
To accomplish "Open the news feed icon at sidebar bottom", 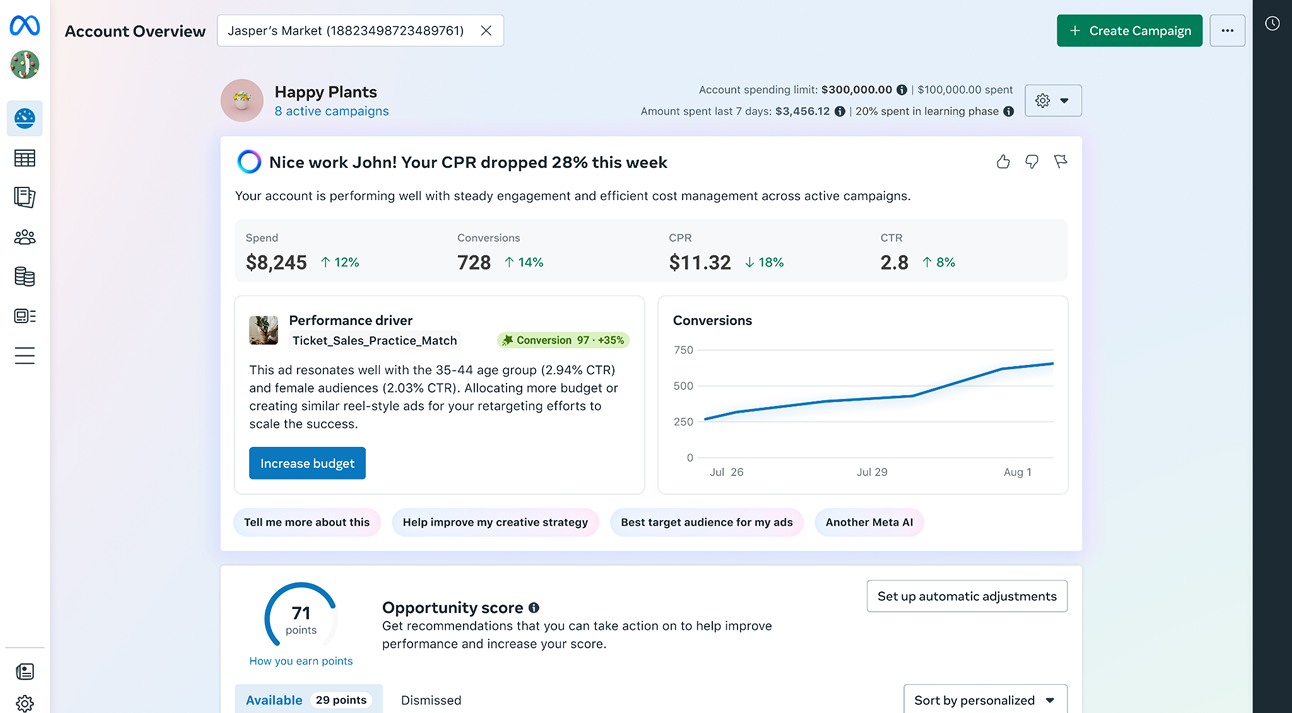I will [x=25, y=672].
